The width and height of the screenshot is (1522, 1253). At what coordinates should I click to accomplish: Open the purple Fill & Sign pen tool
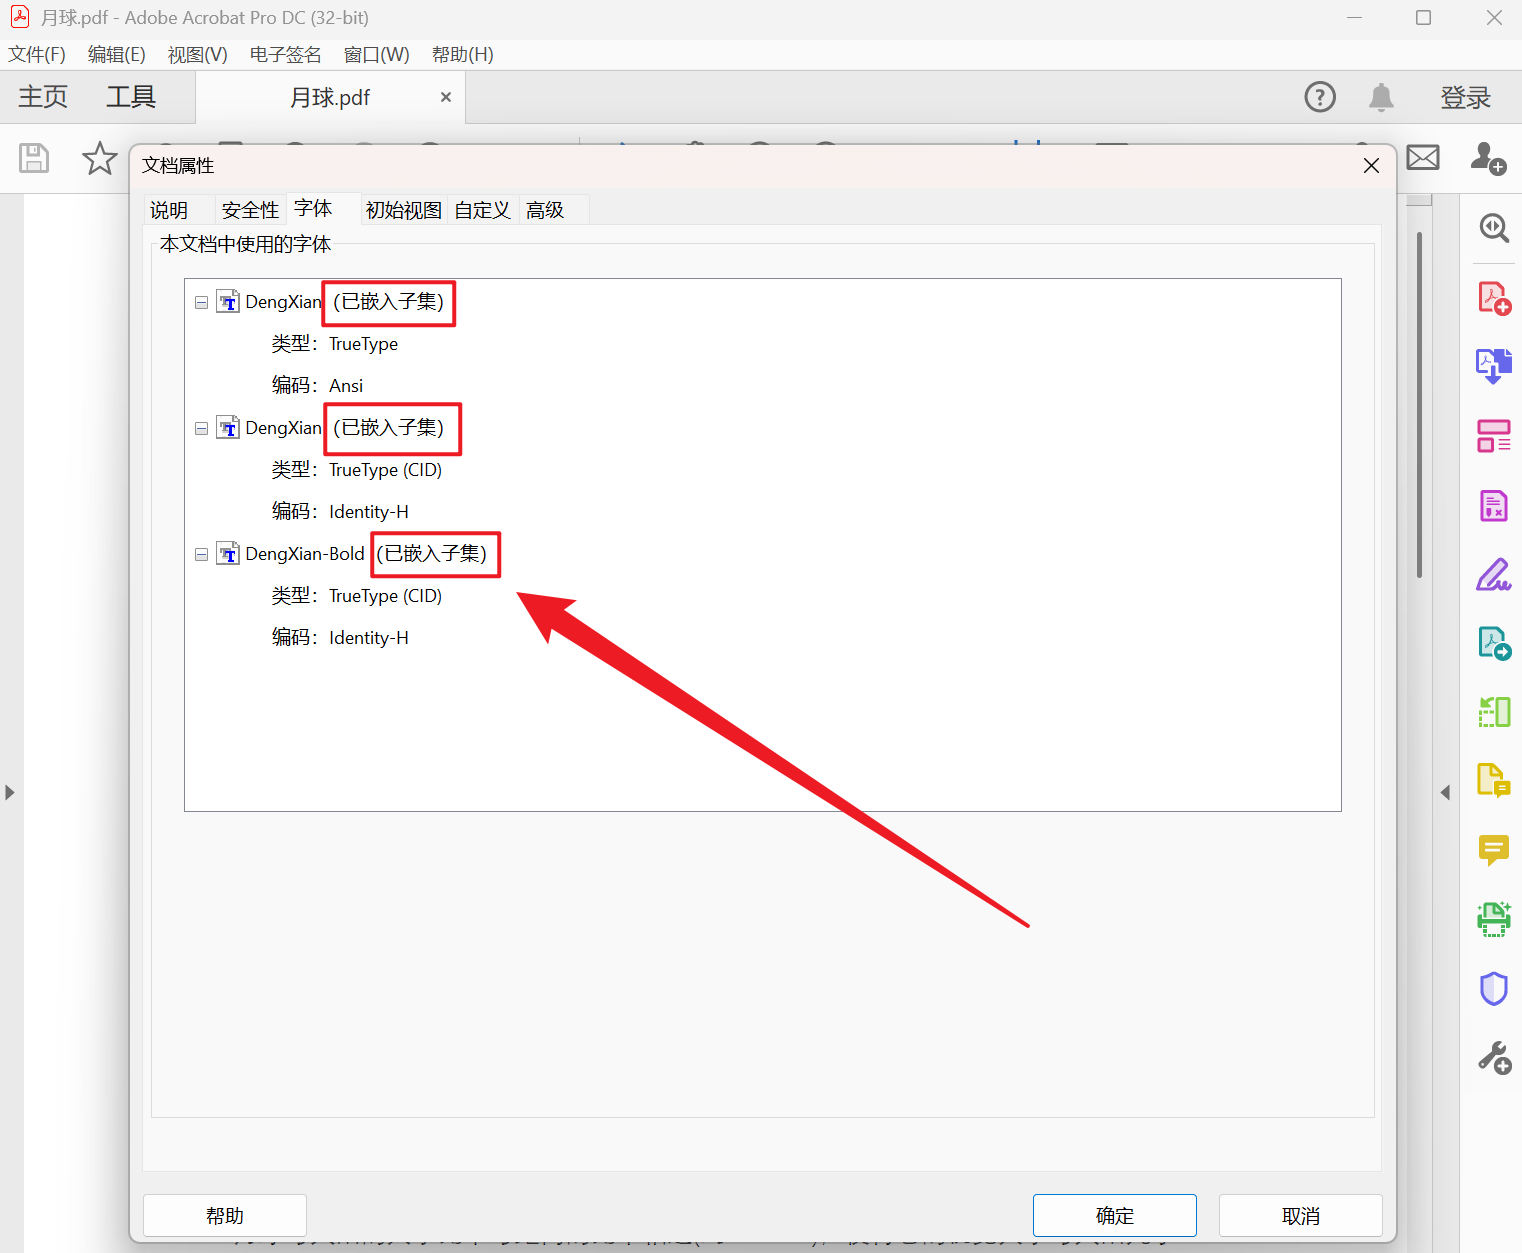click(x=1494, y=575)
